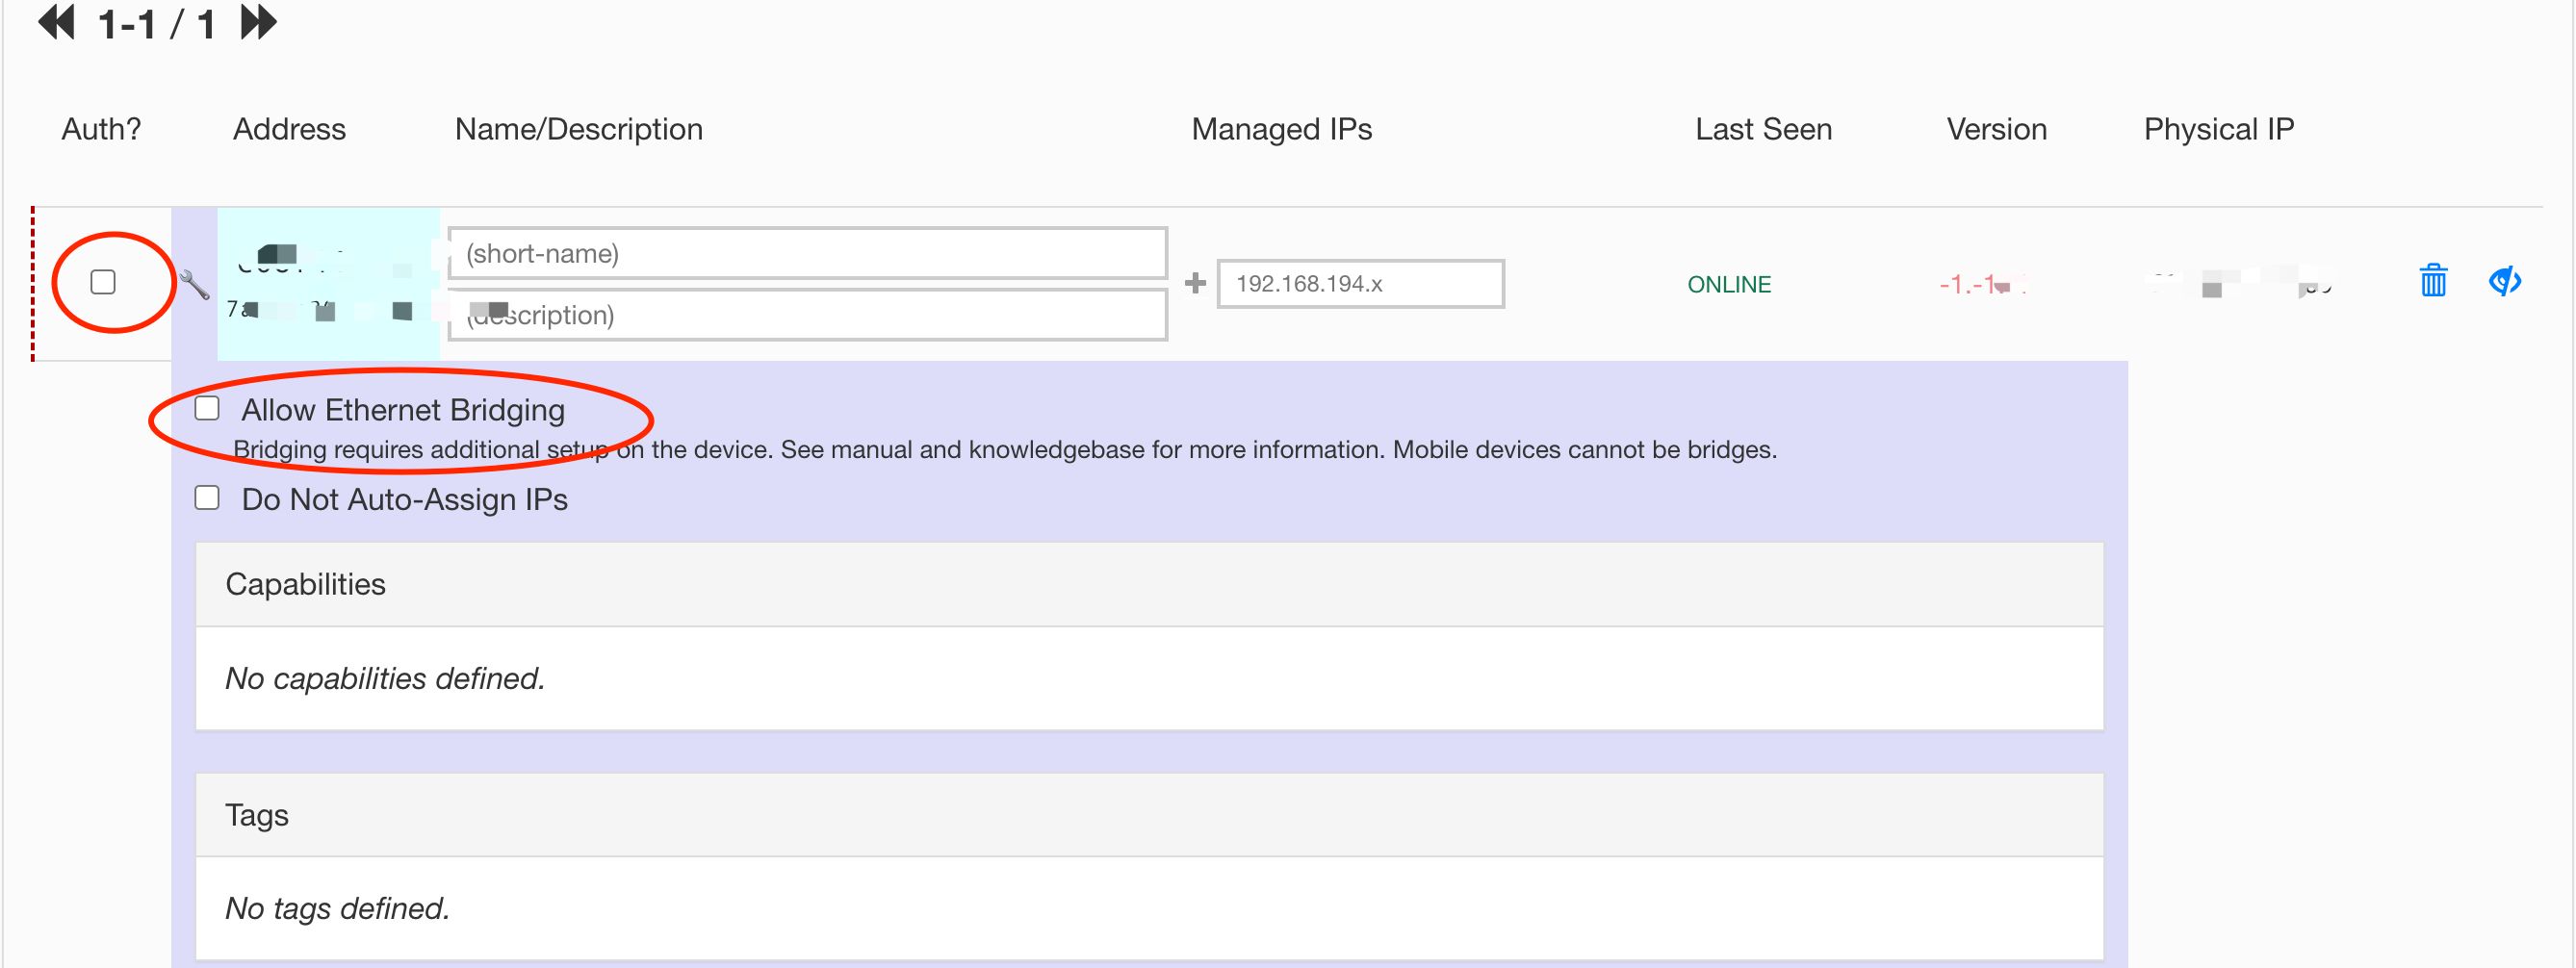Viewport: 2576px width, 968px height.
Task: Sort by Name/Description column header
Action: click(x=579, y=129)
